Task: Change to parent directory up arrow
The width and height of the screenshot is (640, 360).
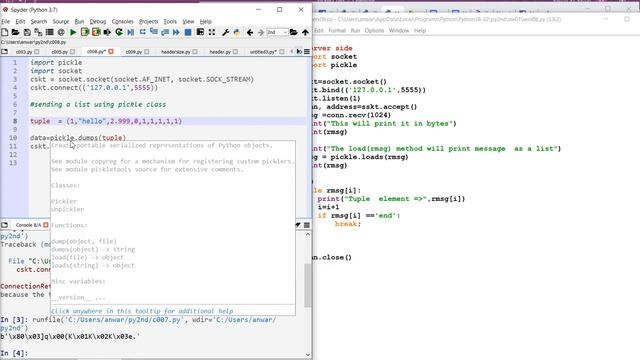Action: click(305, 32)
